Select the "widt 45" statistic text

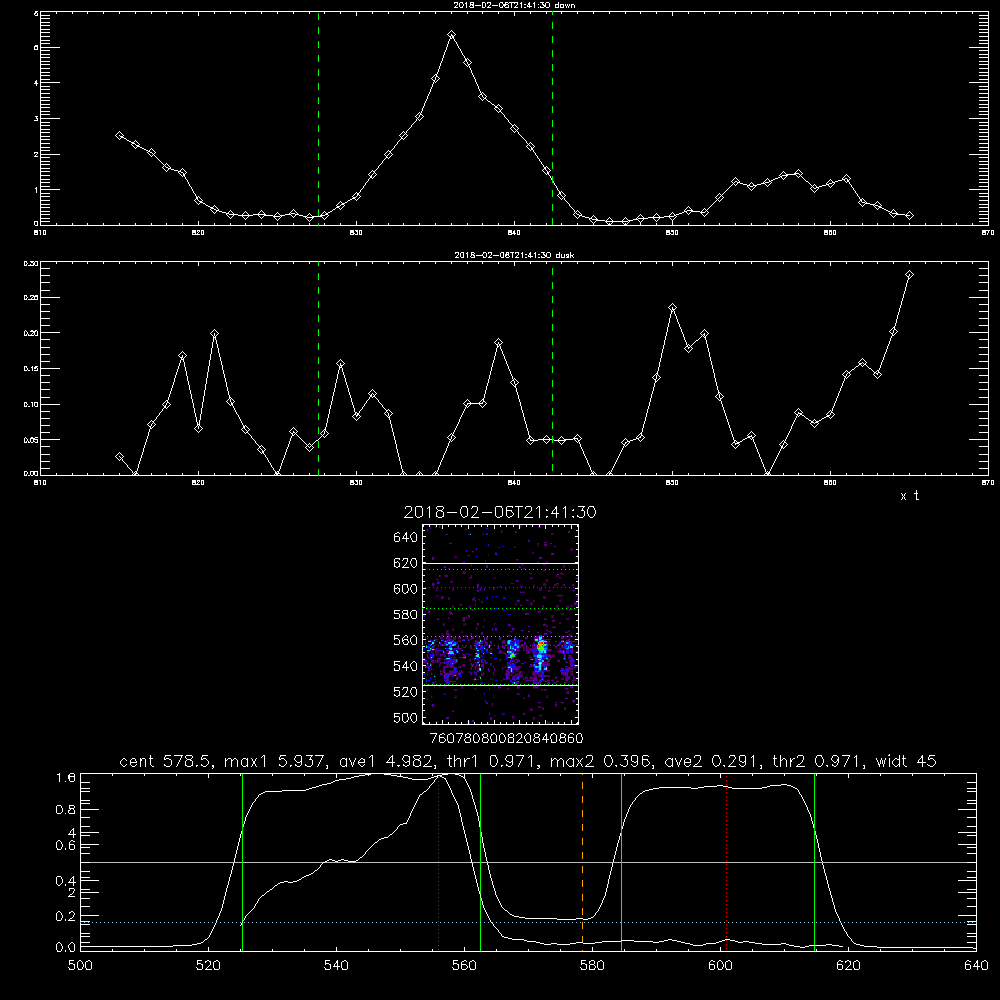[x=906, y=761]
